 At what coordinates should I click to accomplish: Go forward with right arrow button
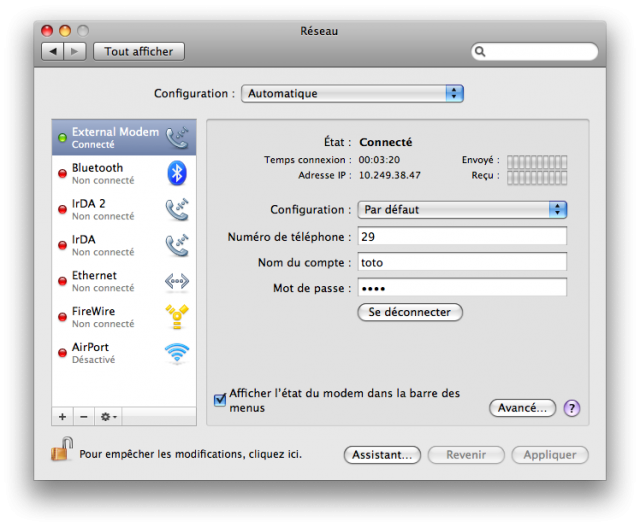(75, 51)
